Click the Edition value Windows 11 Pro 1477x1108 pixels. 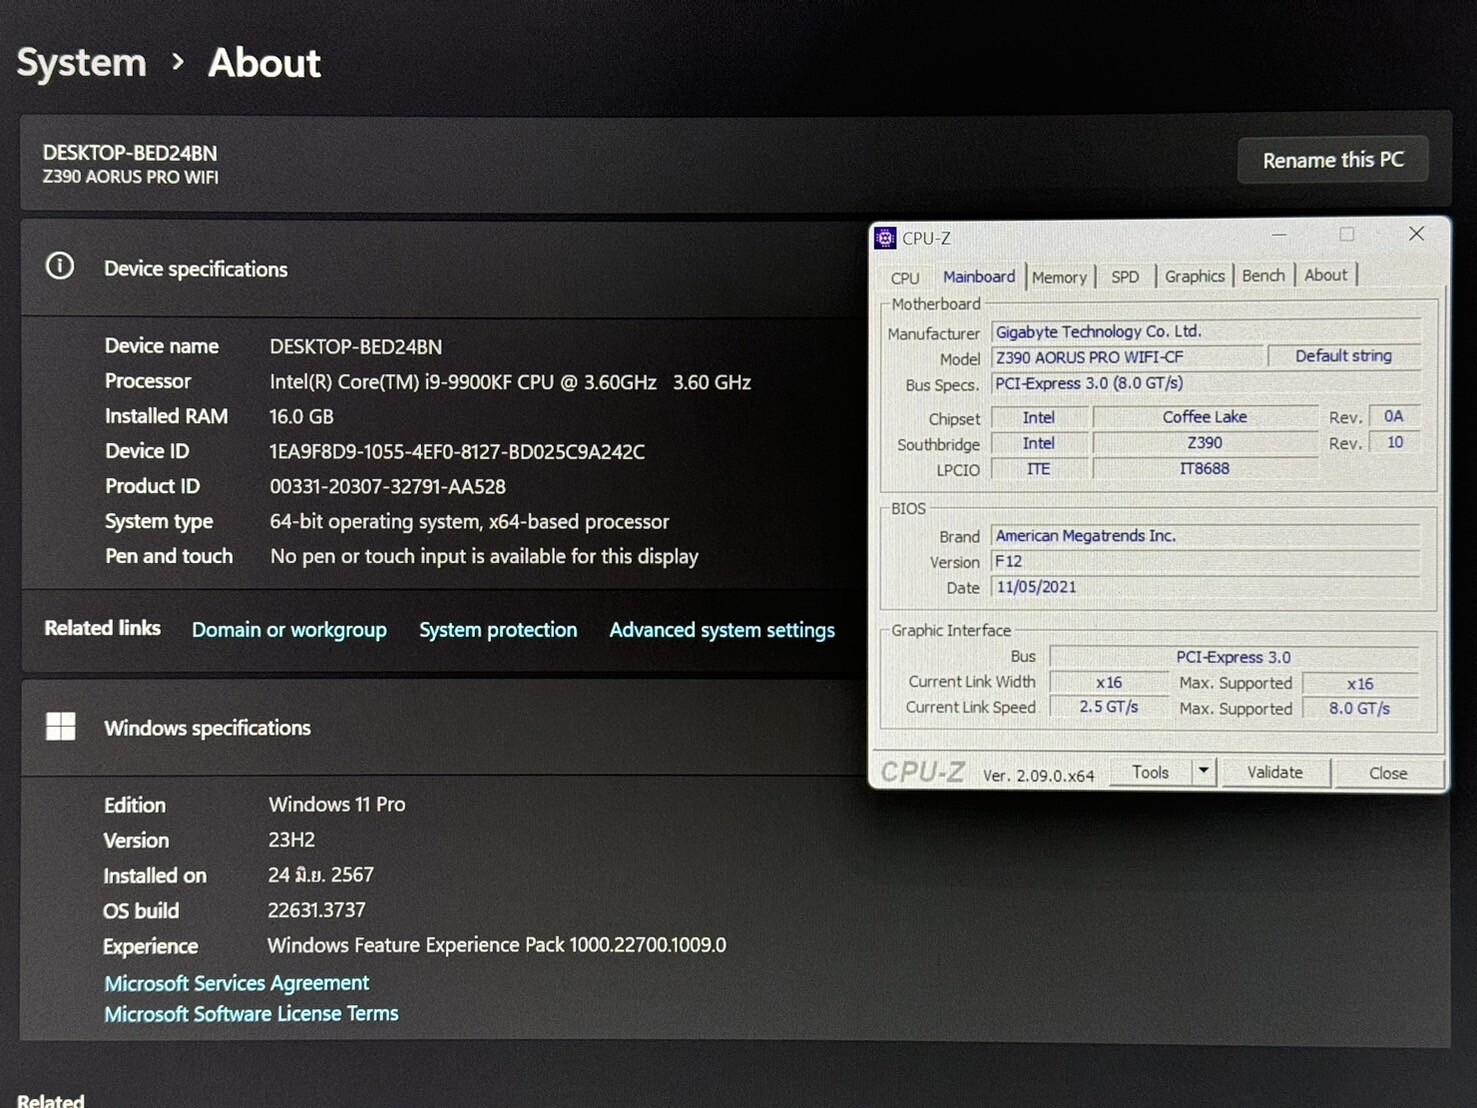click(x=337, y=804)
